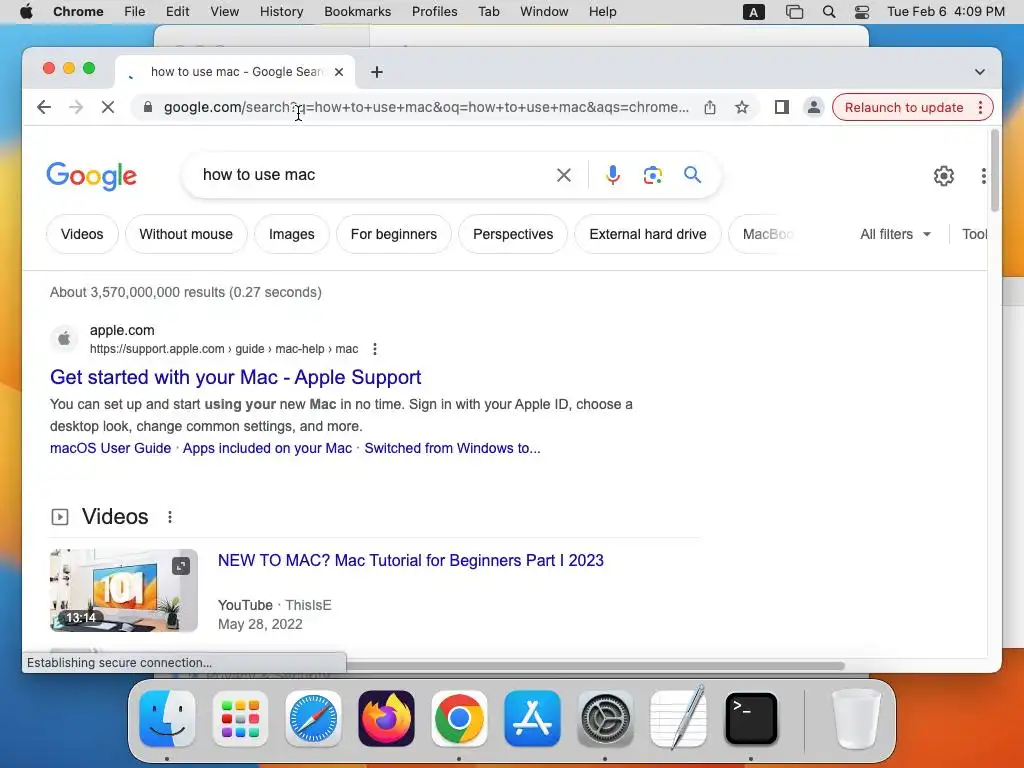The width and height of the screenshot is (1024, 768).
Task: Go back with the browser back arrow
Action: [44, 107]
